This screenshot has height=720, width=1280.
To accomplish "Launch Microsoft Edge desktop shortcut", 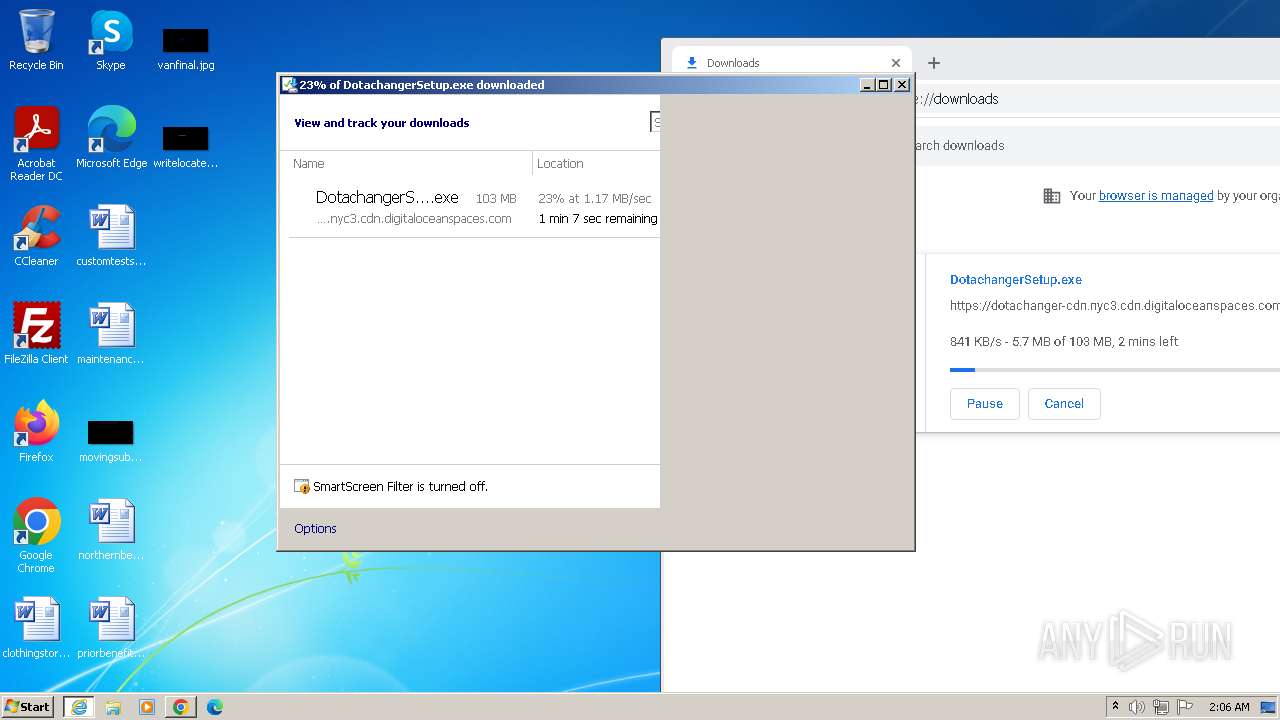I will (x=111, y=137).
